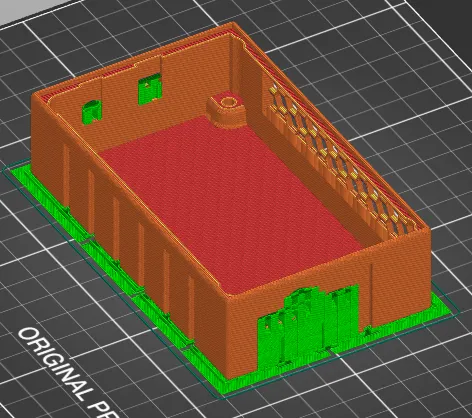The width and height of the screenshot is (472, 418).
Task: Click the large green support on the front wall
Action: [308, 327]
